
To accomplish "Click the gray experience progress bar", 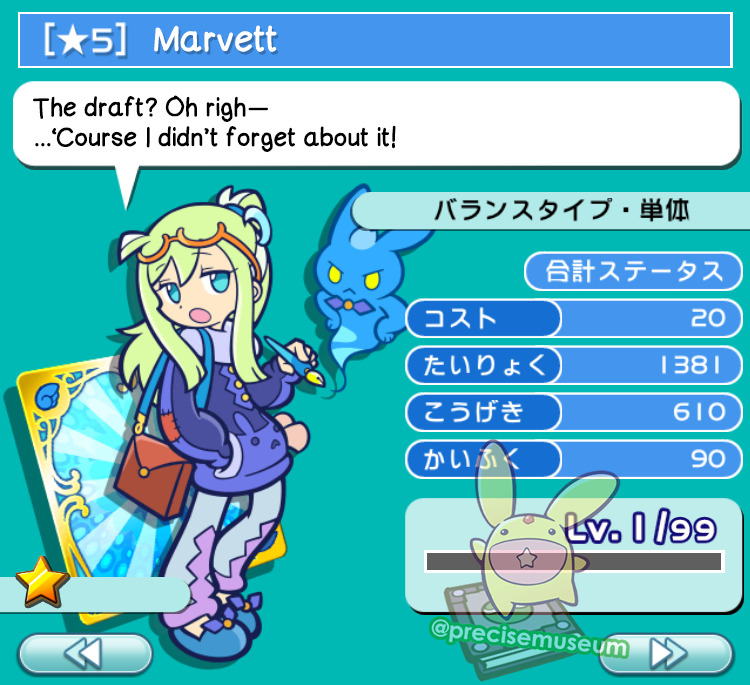I will point(574,561).
